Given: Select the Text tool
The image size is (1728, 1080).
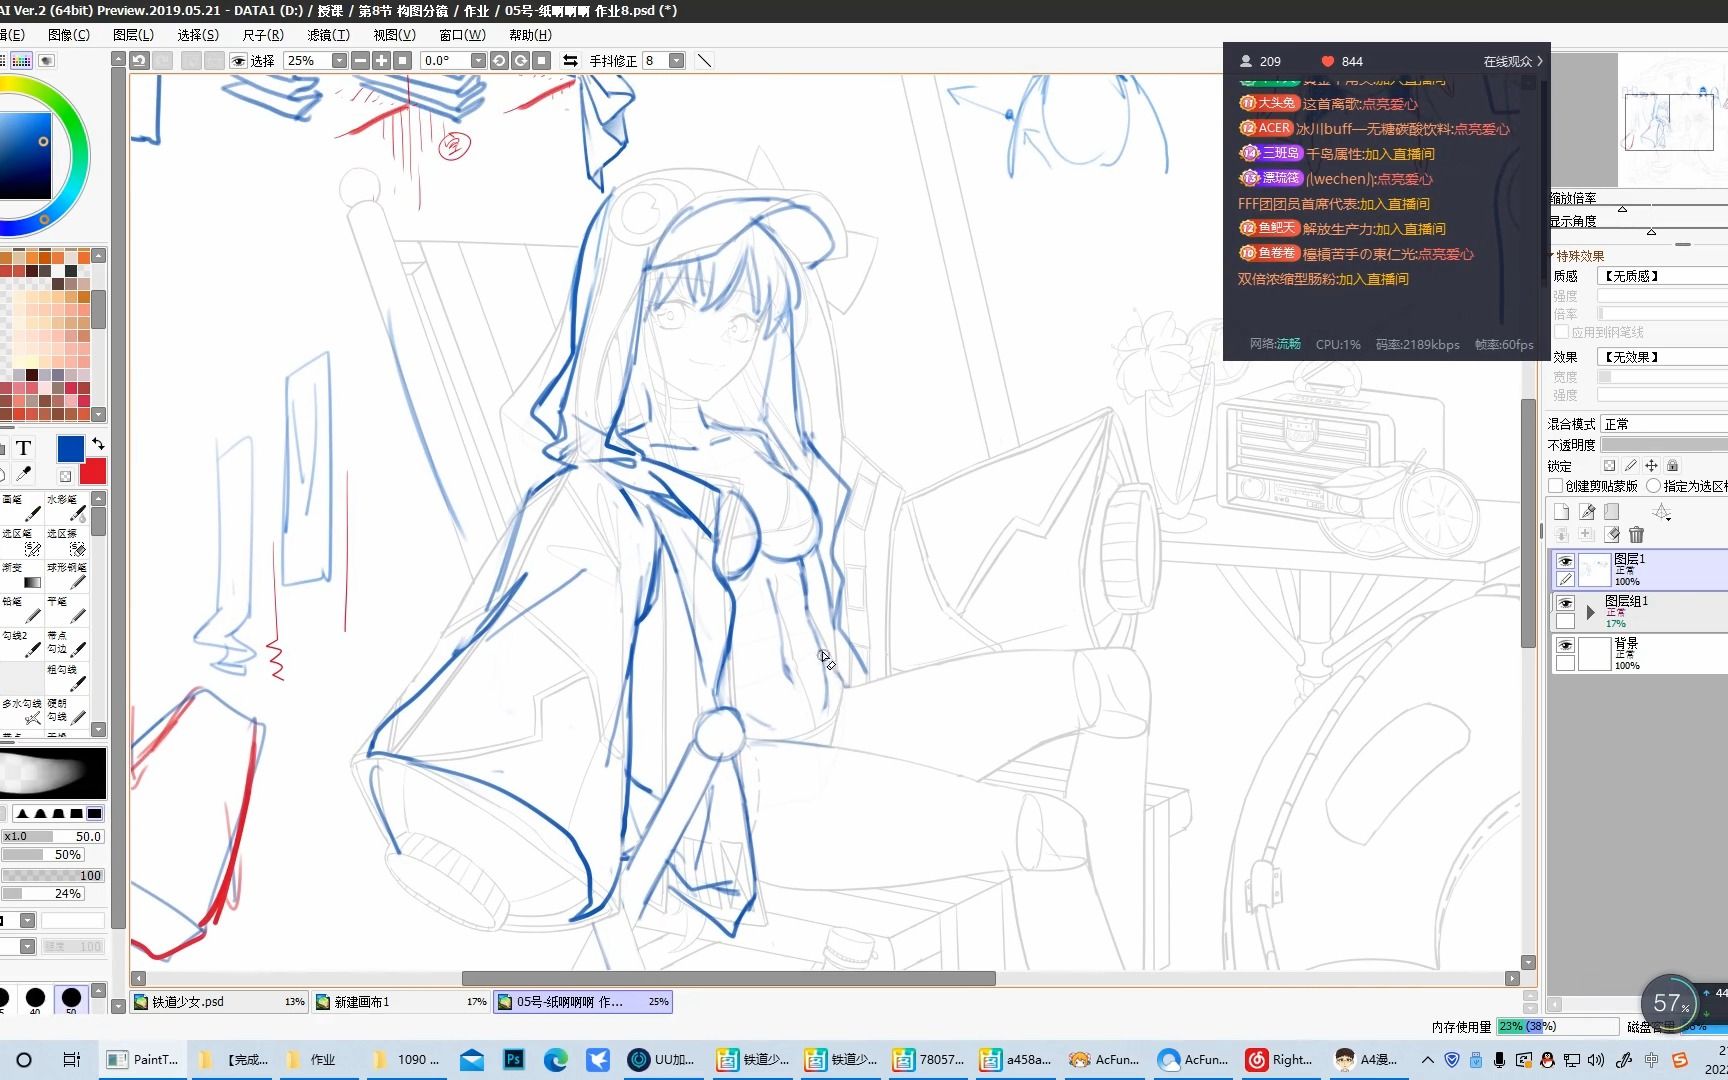Looking at the screenshot, I should 24,448.
